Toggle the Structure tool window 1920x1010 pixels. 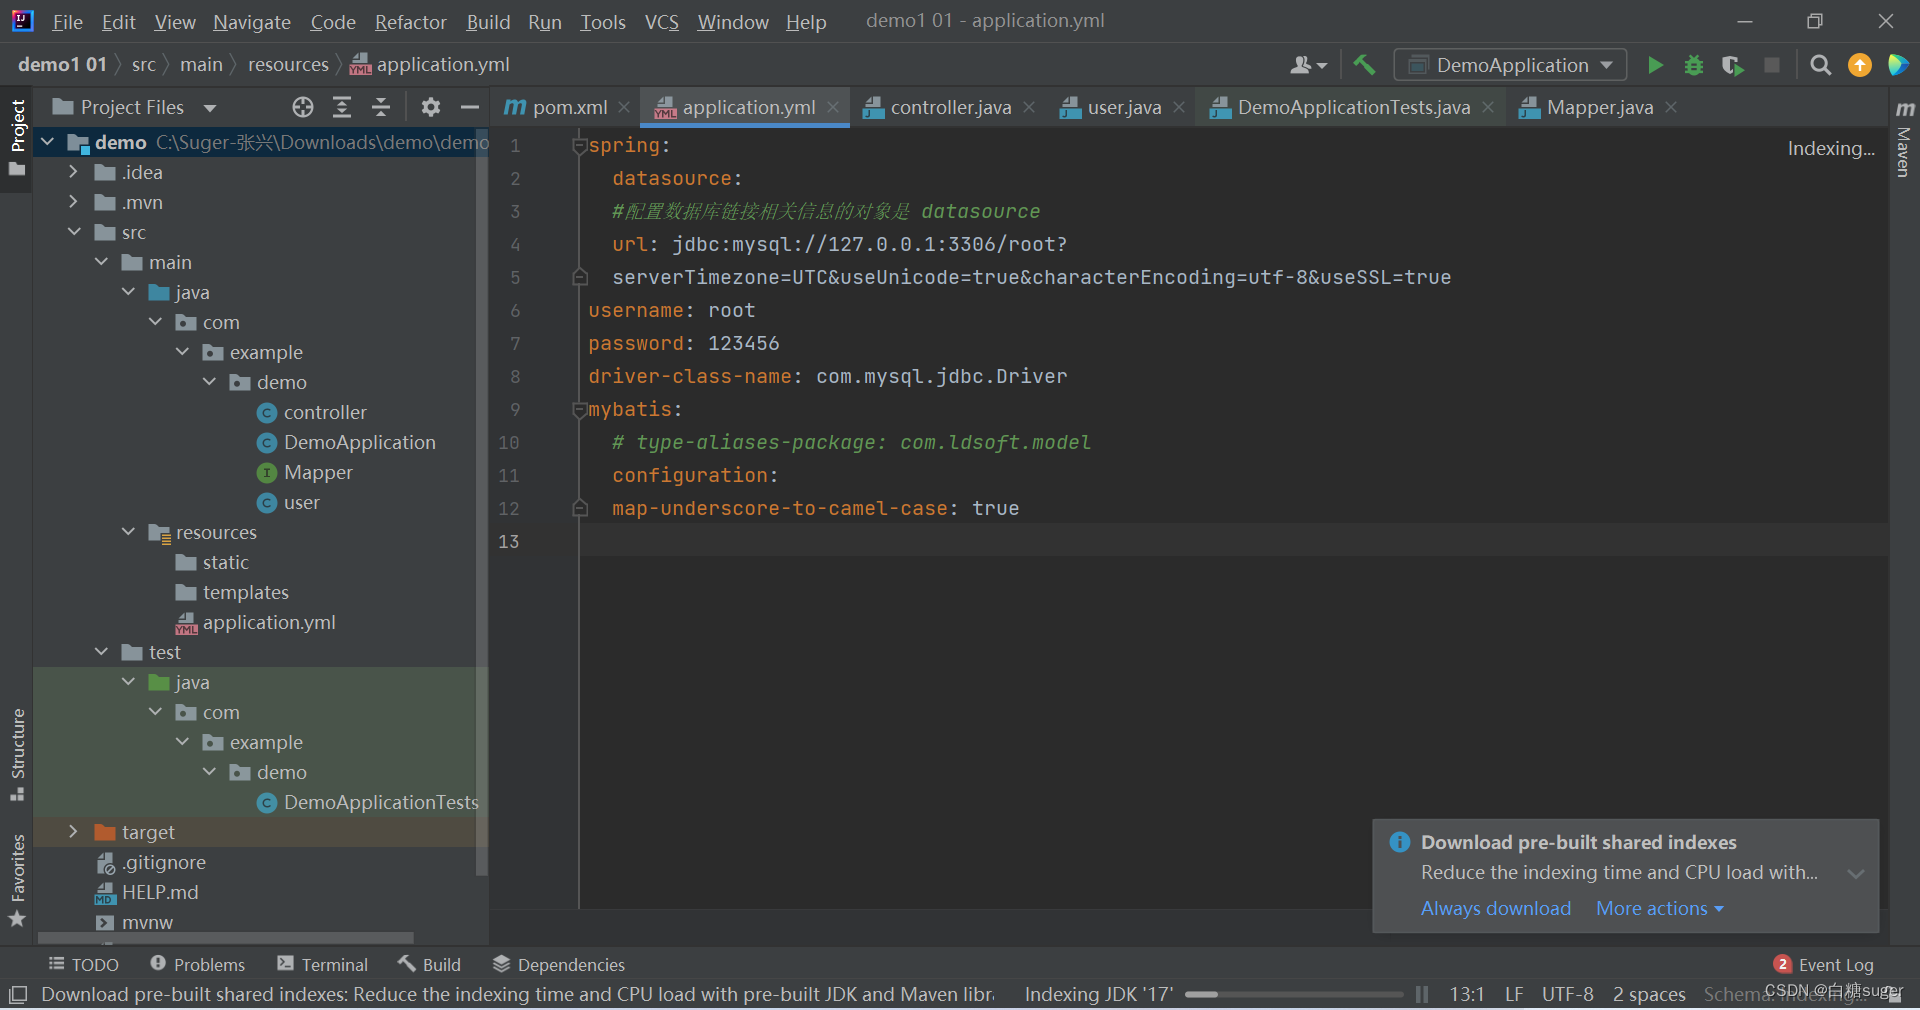coord(17,760)
